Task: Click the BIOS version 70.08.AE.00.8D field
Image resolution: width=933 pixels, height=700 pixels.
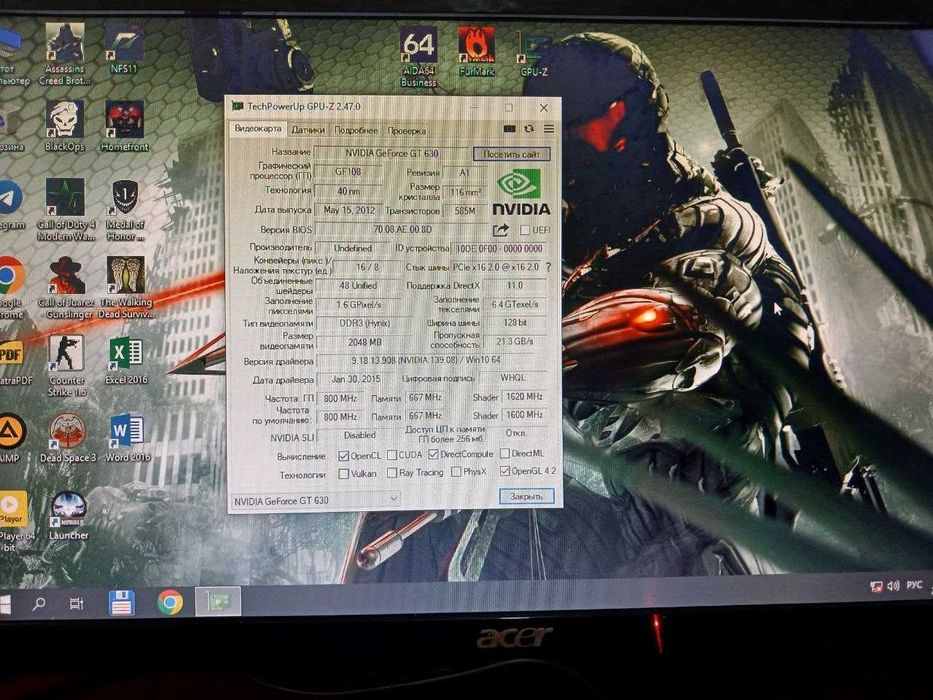Action: tap(402, 229)
